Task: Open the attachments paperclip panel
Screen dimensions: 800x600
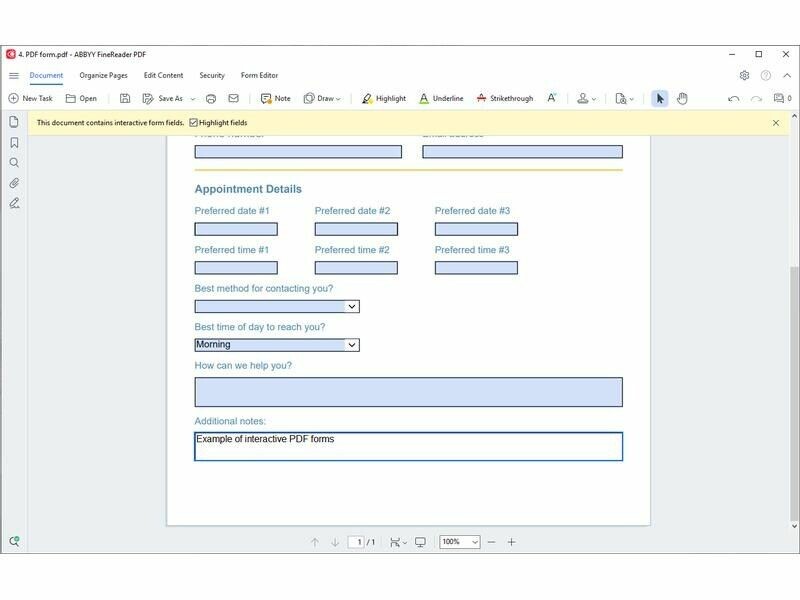Action: 14,183
